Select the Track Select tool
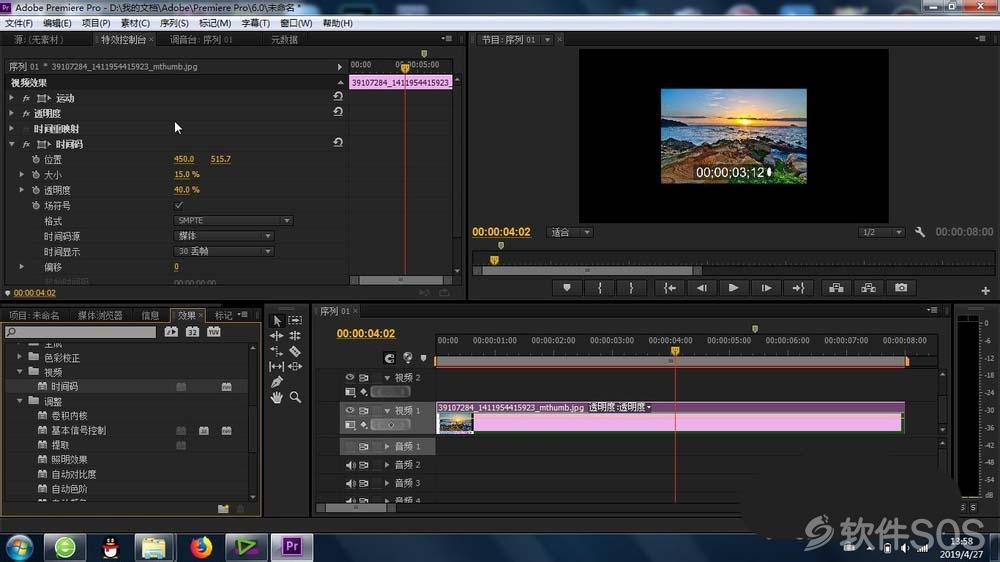 (295, 320)
